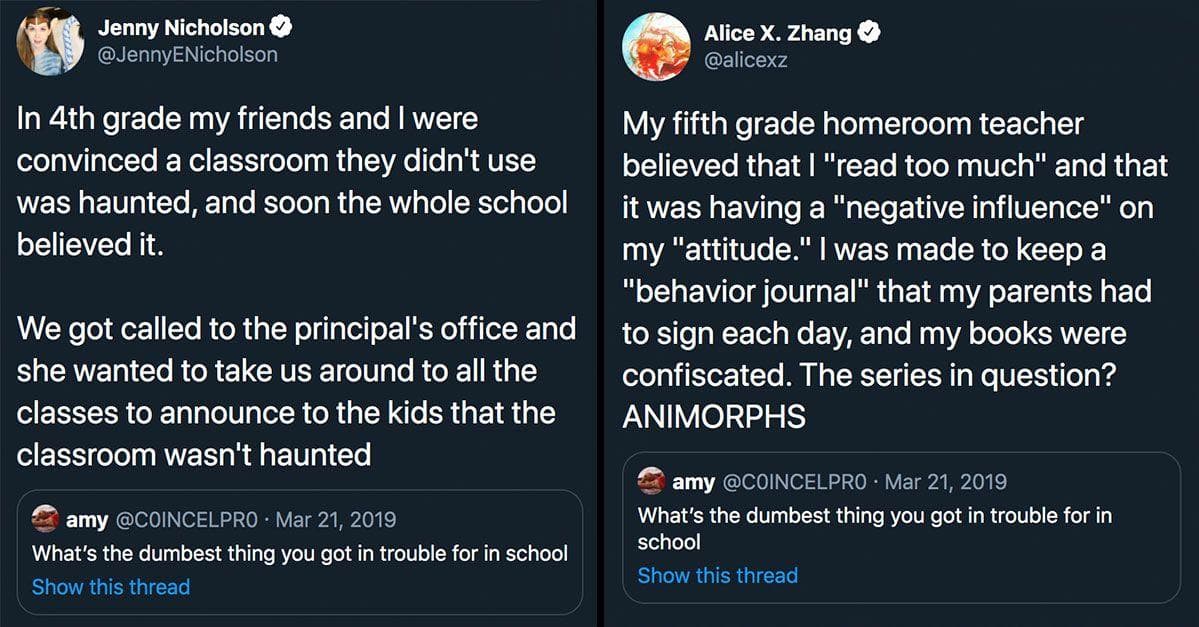
Task: Click amy's avatar in Alice Zhang's quoted tweet
Action: click(652, 482)
